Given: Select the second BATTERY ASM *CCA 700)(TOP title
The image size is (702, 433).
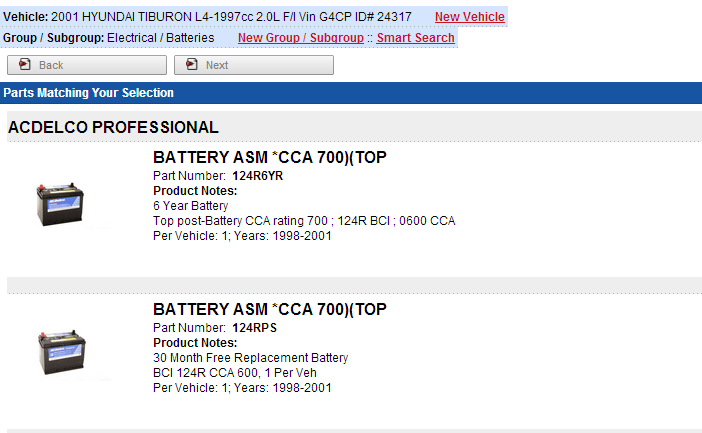Looking at the screenshot, I should [270, 309].
